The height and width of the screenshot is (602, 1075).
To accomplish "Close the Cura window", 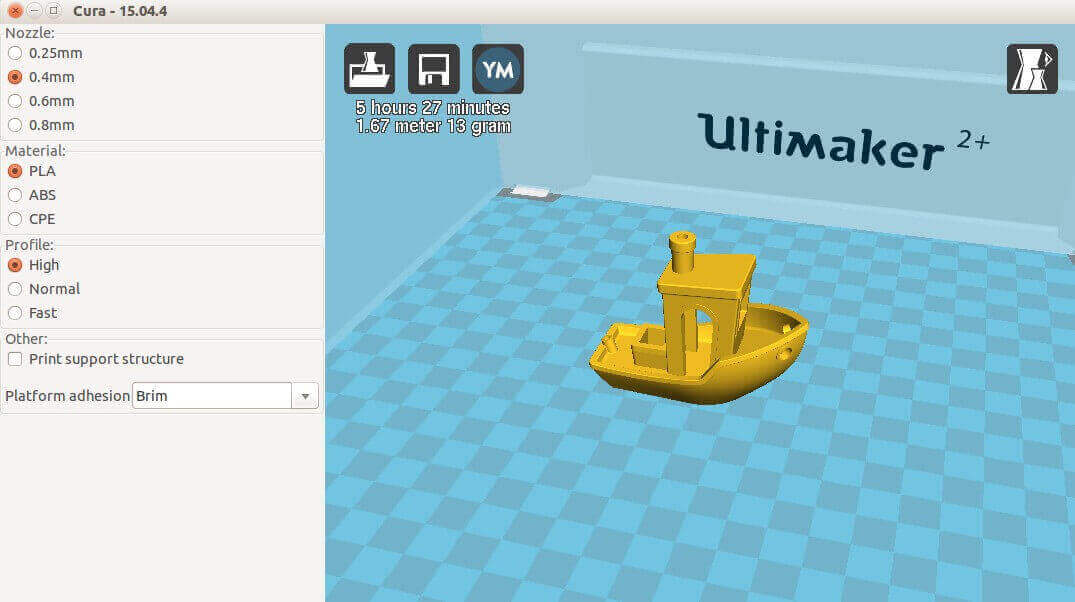I will [x=15, y=10].
